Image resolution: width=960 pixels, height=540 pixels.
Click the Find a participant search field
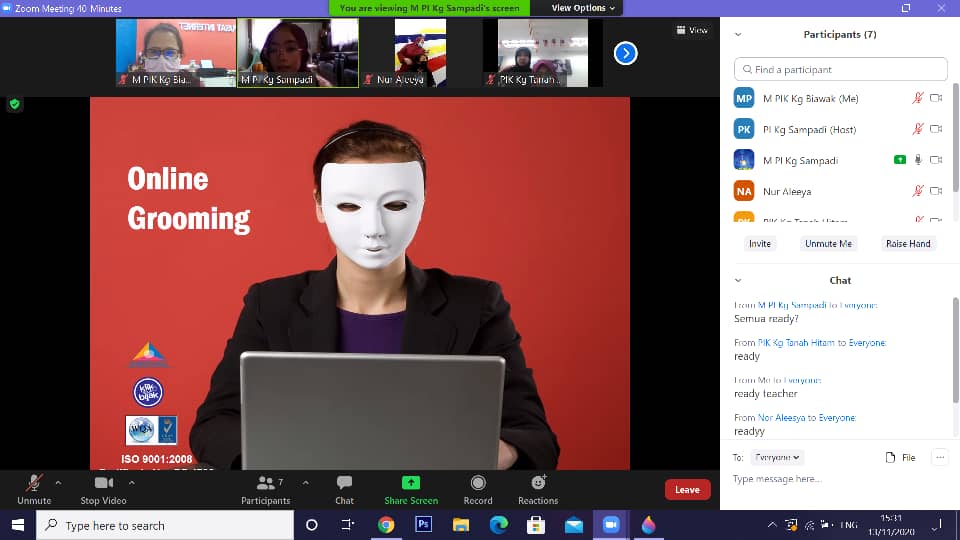(840, 70)
